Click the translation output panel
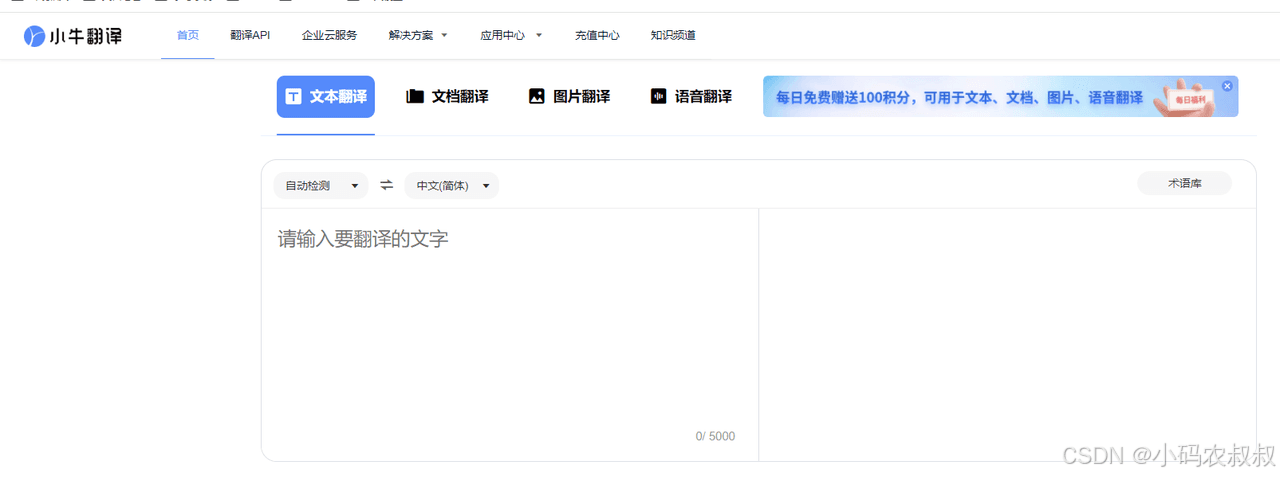 [x=1007, y=334]
